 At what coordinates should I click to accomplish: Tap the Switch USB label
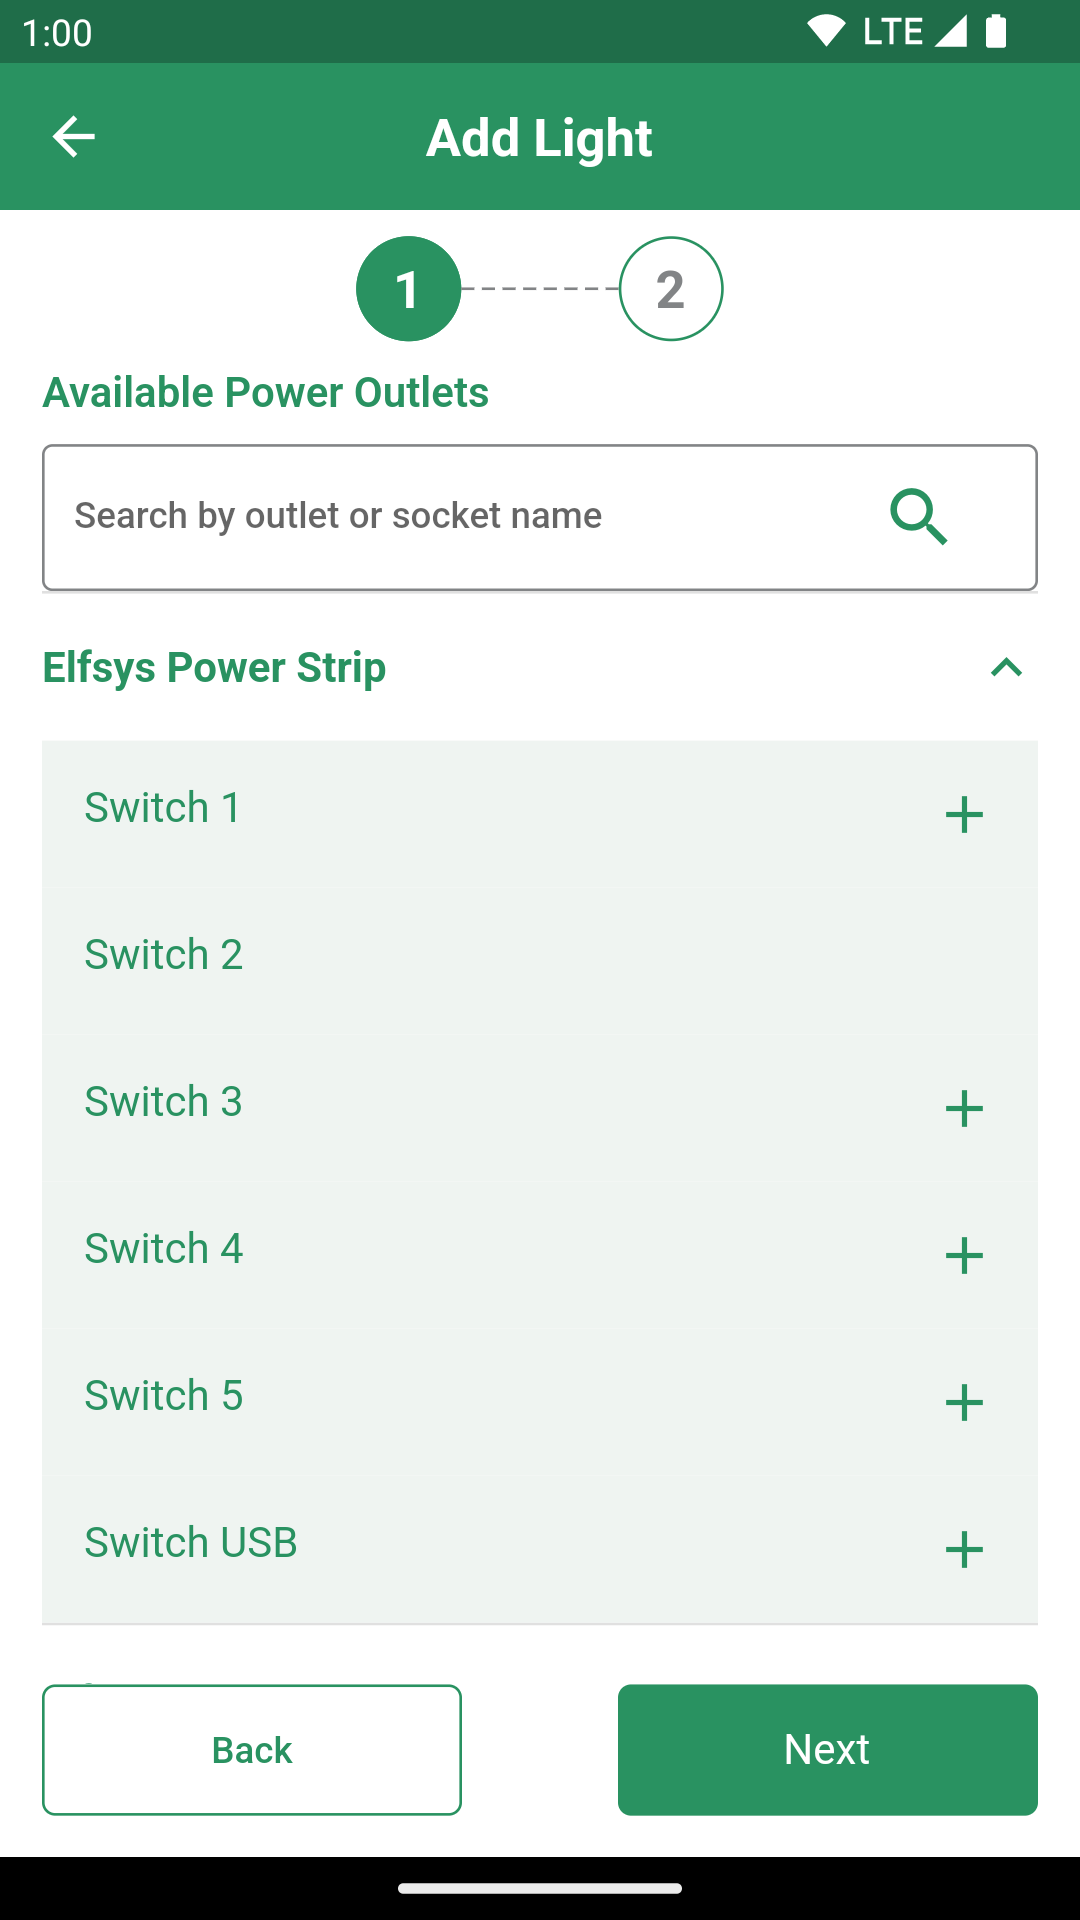[x=191, y=1543]
